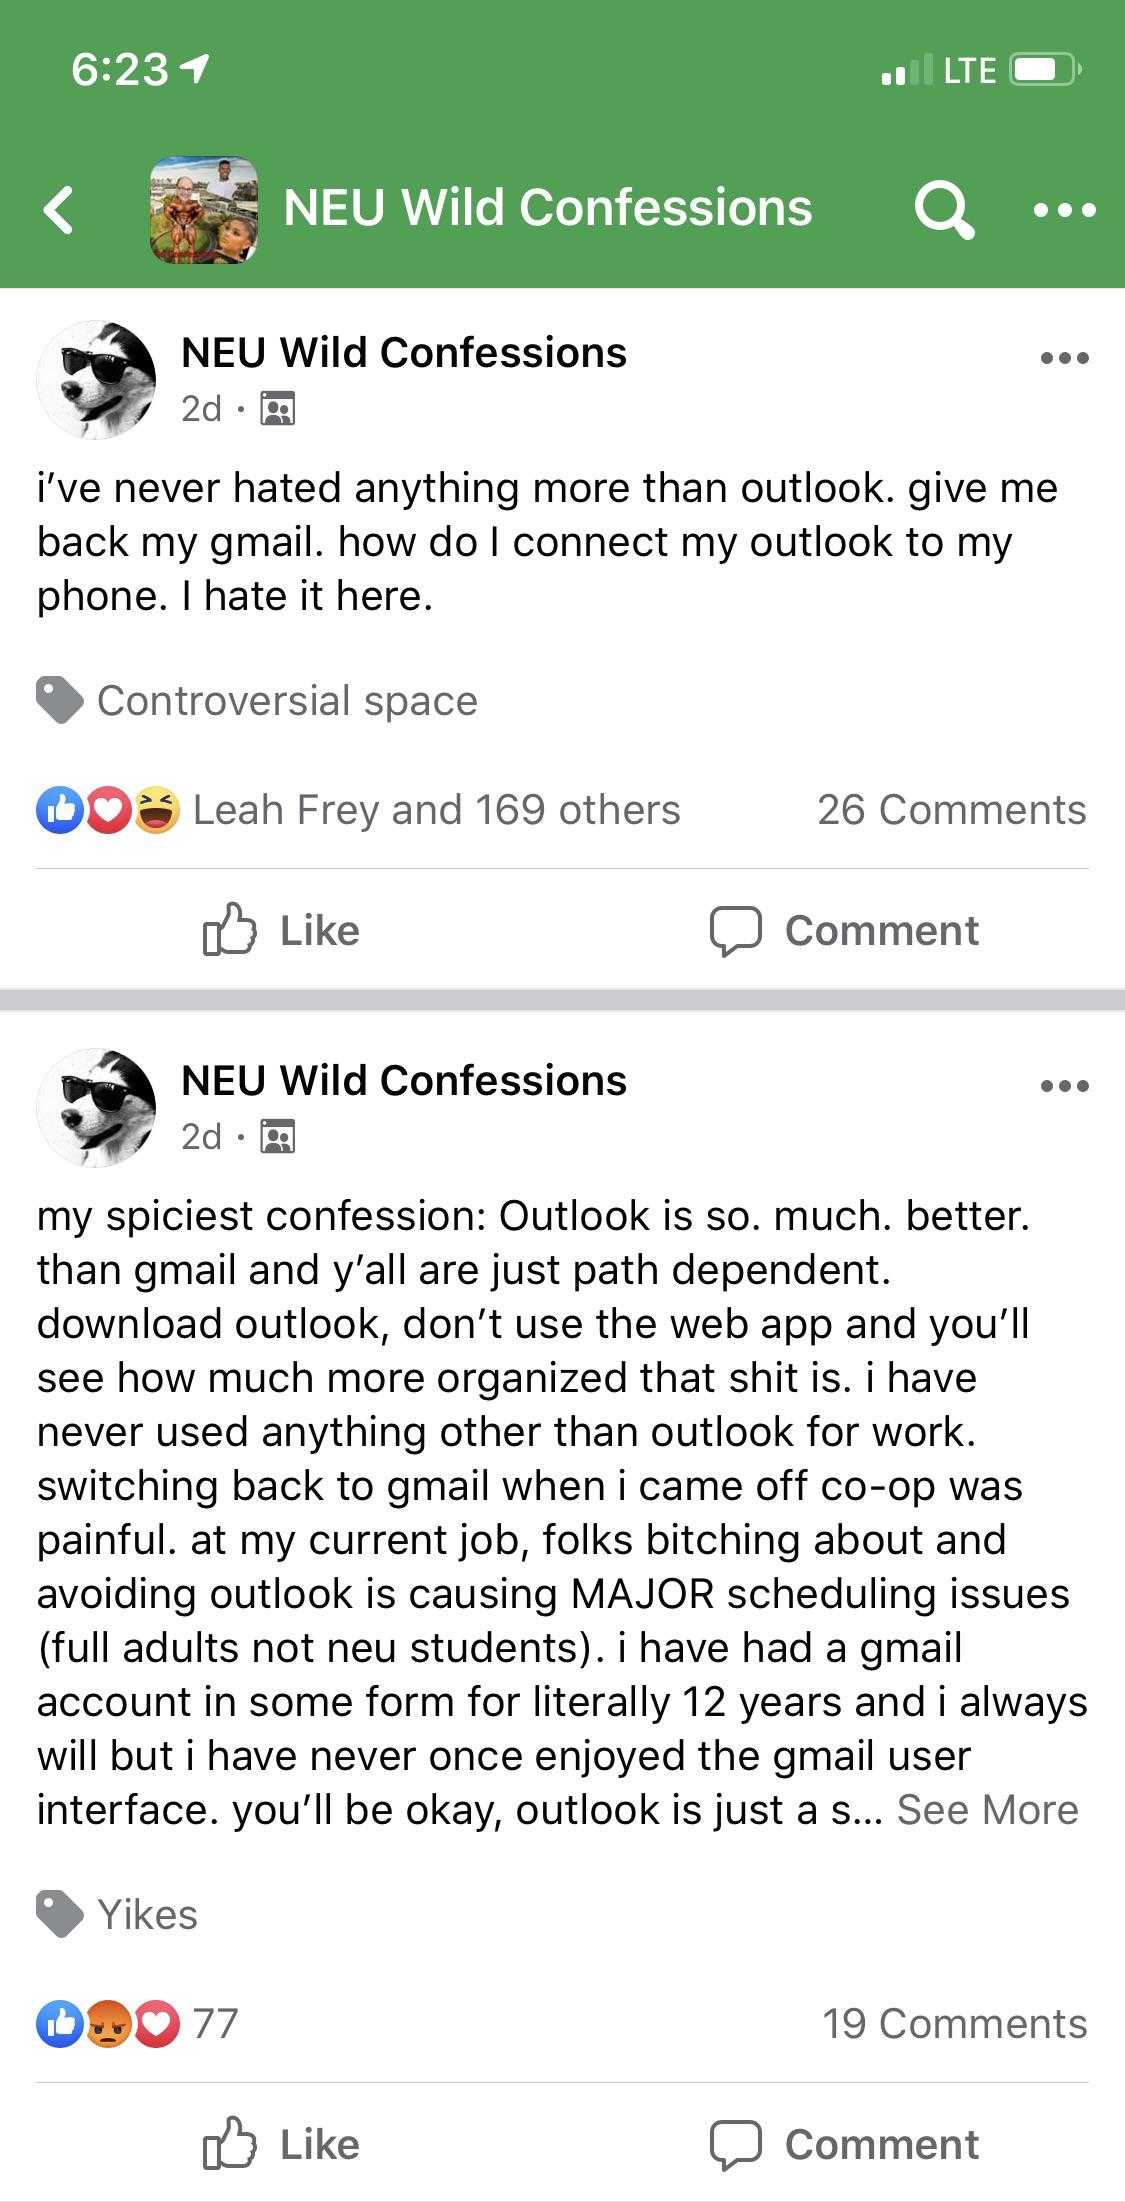The width and height of the screenshot is (1125, 2202).
Task: Open options menu on spiciest confession post
Action: pyautogui.click(x=1064, y=1086)
